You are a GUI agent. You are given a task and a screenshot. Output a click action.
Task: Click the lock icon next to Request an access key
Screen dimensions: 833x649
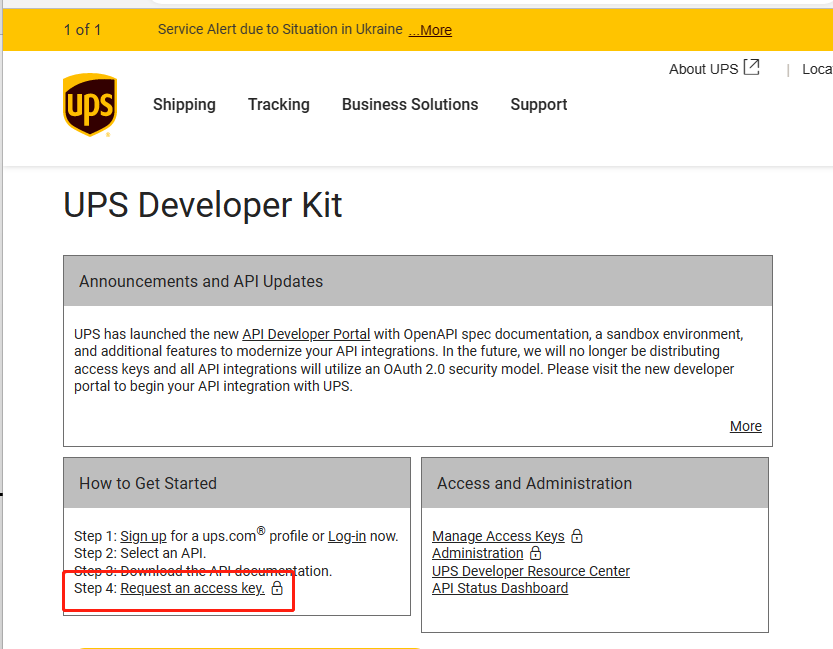coord(277,588)
